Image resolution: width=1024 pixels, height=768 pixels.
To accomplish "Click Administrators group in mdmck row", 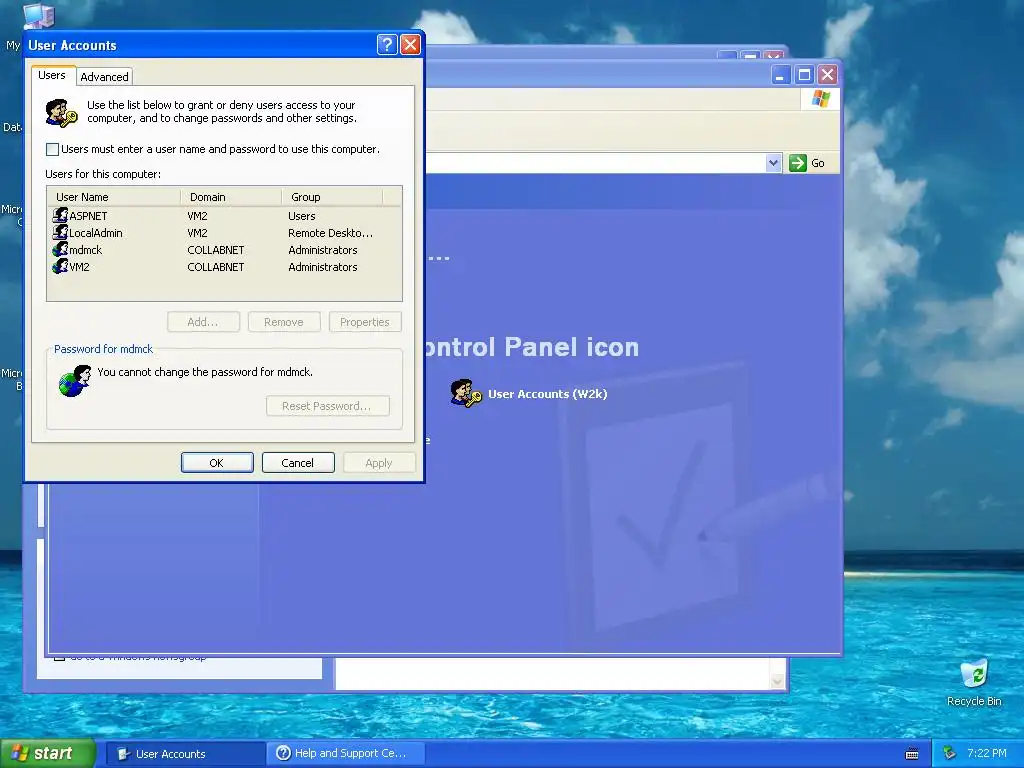I will click(323, 249).
